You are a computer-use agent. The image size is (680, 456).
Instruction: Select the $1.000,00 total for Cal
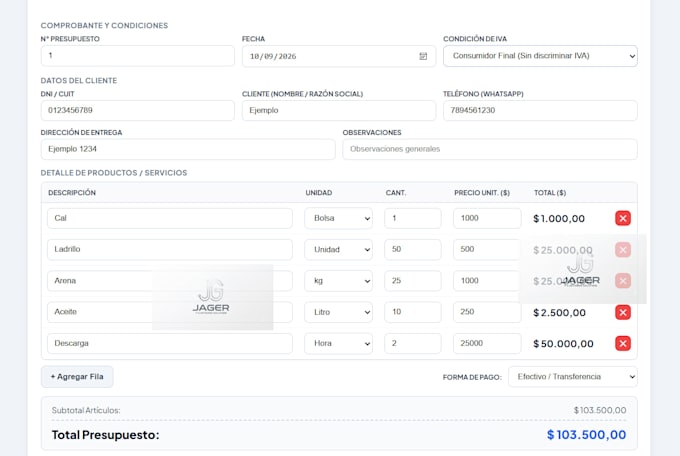pos(559,219)
